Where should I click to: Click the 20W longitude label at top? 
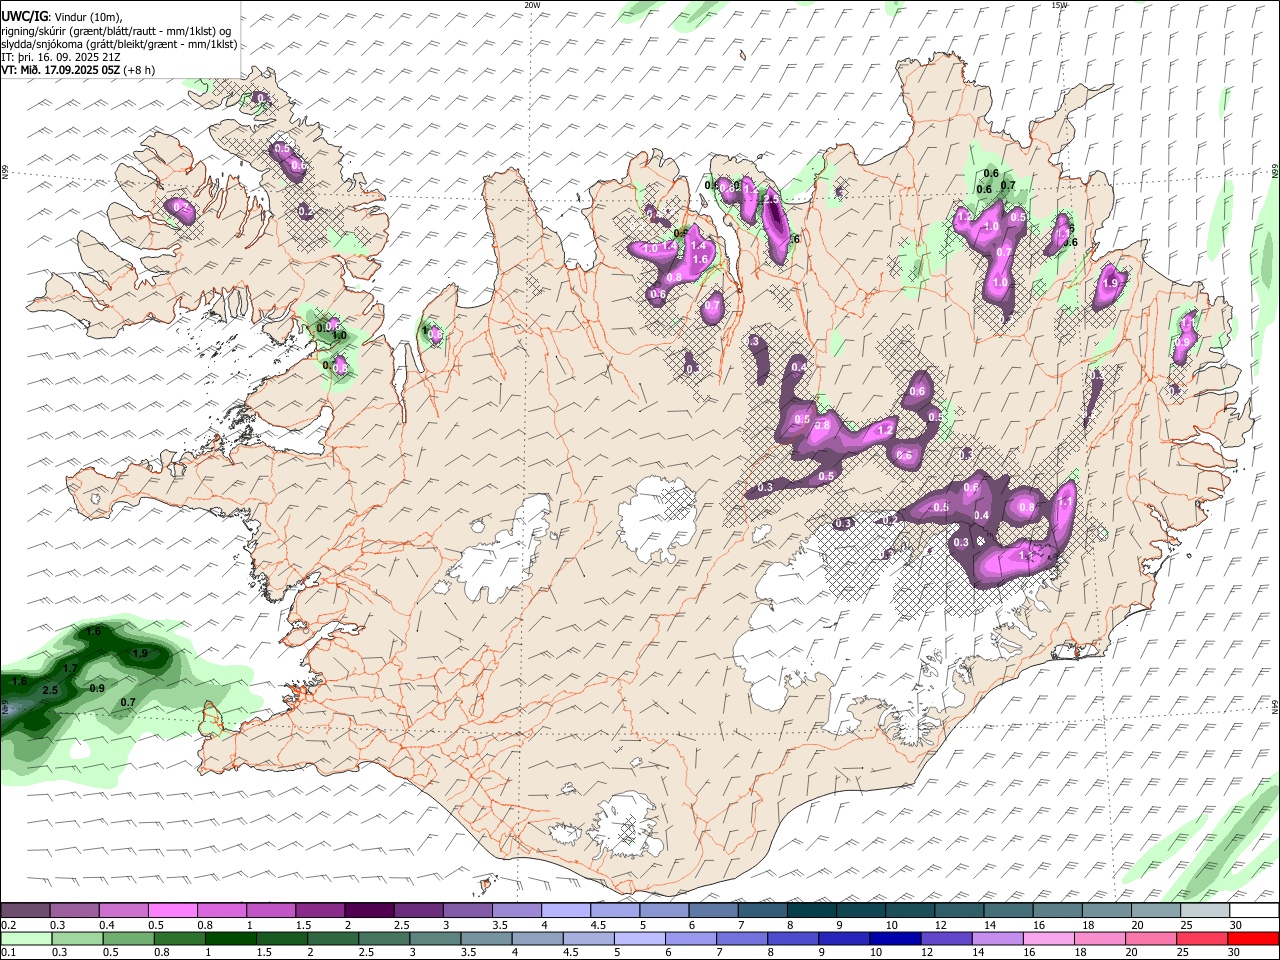pos(532,5)
